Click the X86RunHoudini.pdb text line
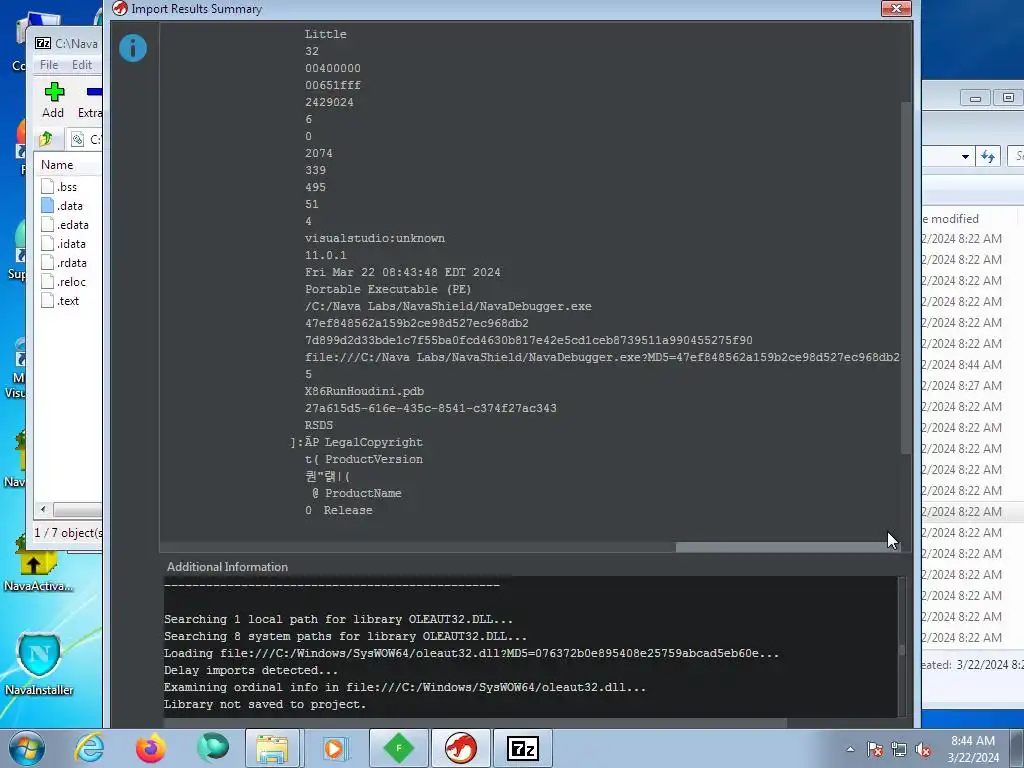This screenshot has width=1024, height=768. (364, 391)
